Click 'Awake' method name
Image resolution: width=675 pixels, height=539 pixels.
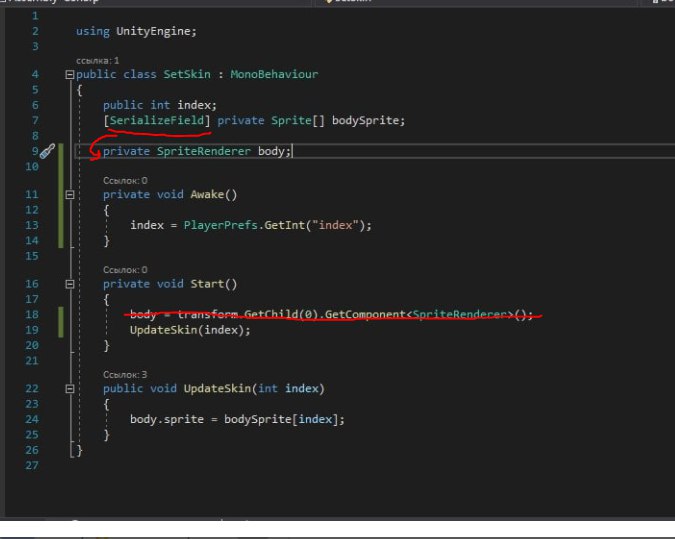coord(207,195)
